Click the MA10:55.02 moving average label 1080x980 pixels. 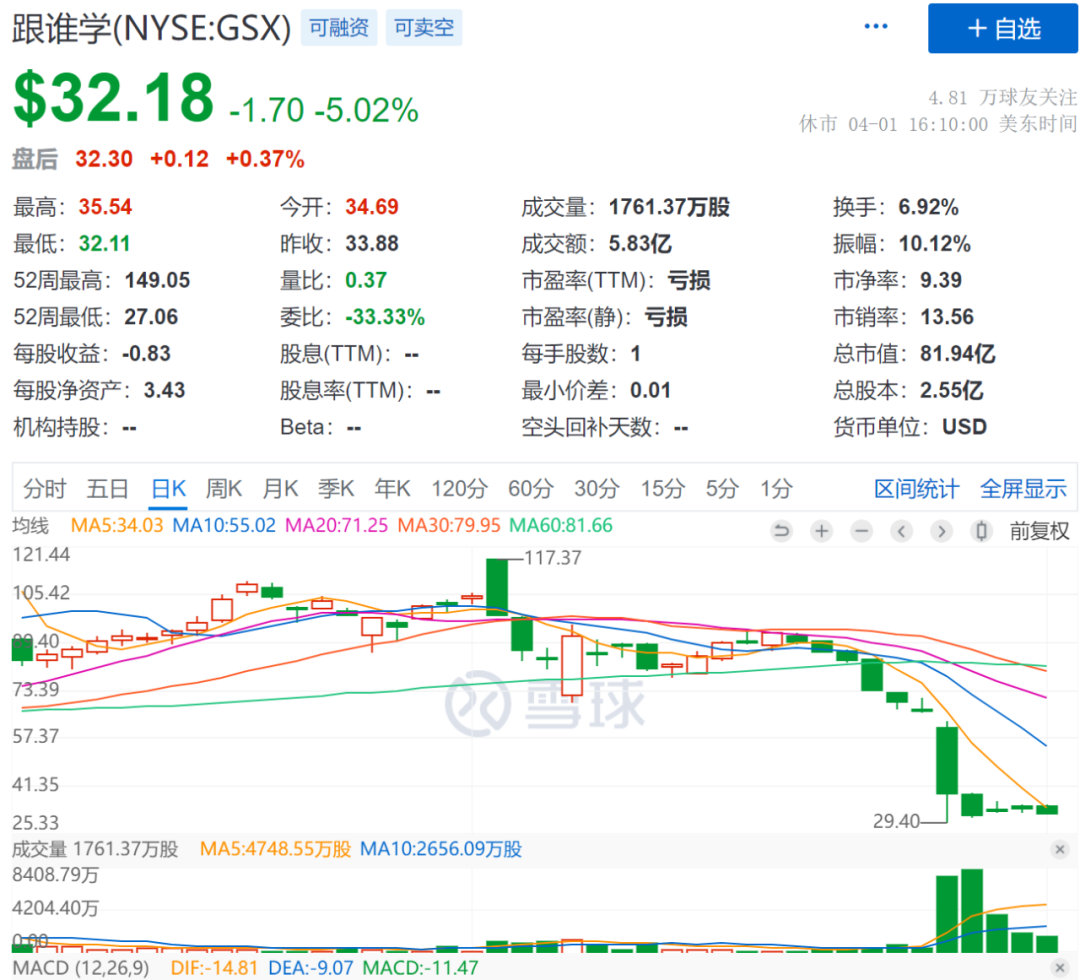click(x=224, y=525)
